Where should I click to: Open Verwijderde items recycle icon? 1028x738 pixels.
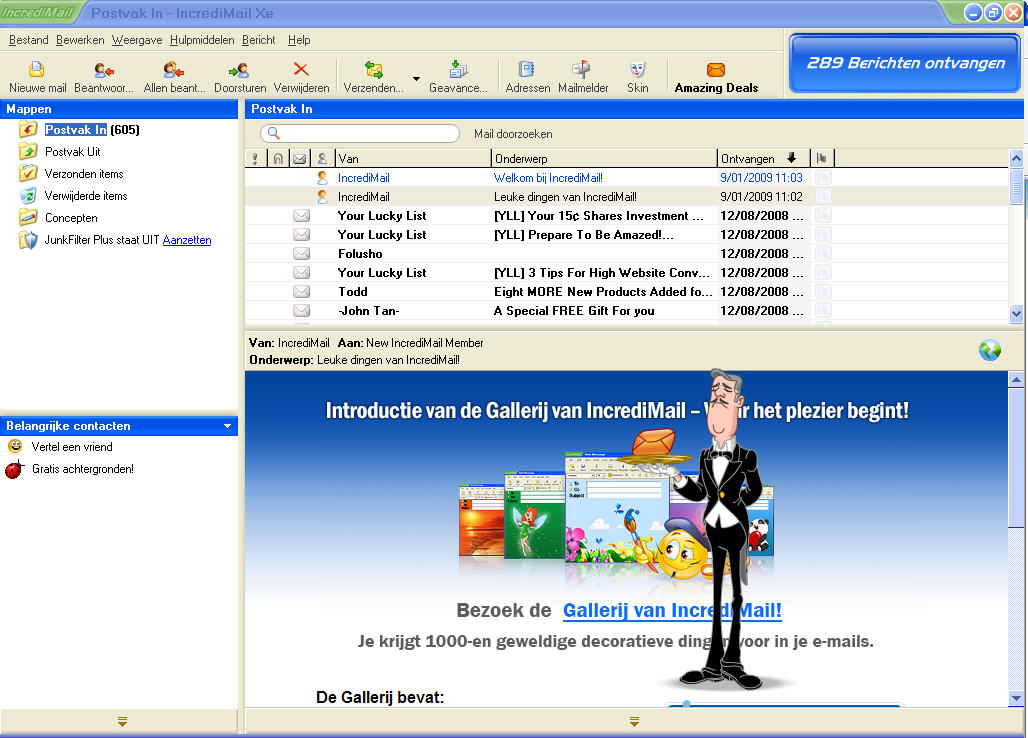[28, 195]
